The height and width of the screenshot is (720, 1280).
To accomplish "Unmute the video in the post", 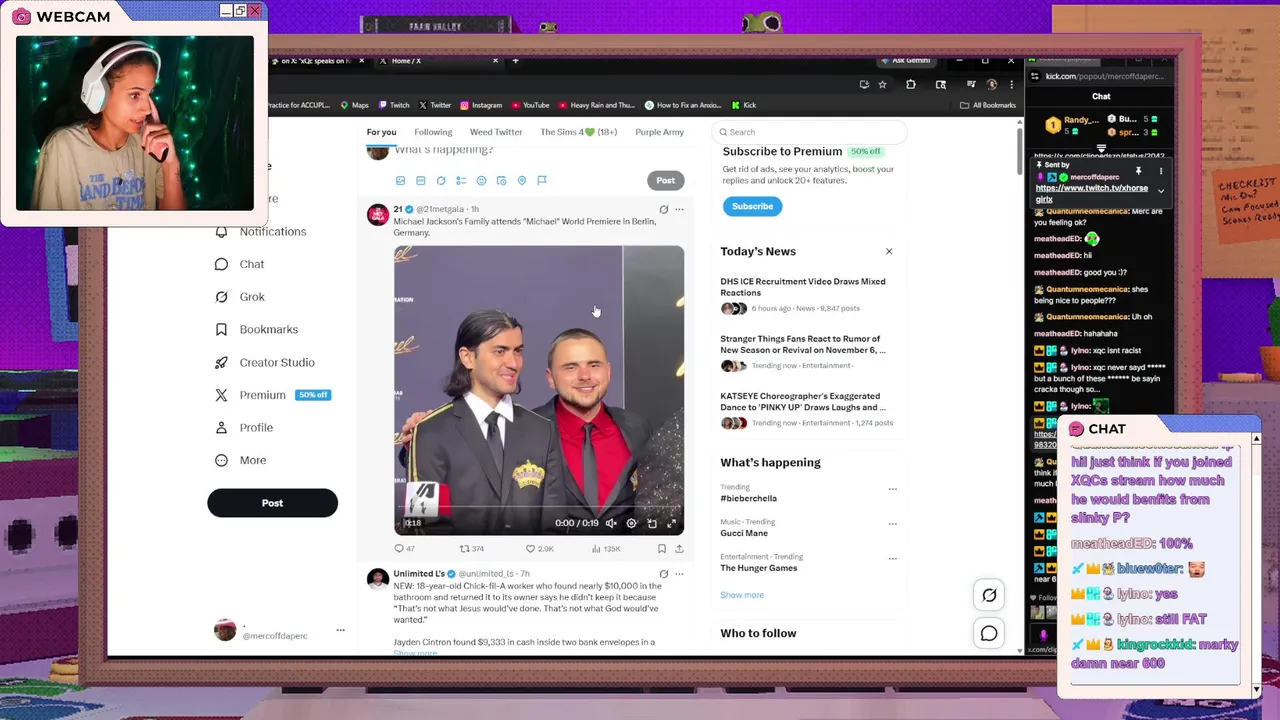I will click(611, 523).
